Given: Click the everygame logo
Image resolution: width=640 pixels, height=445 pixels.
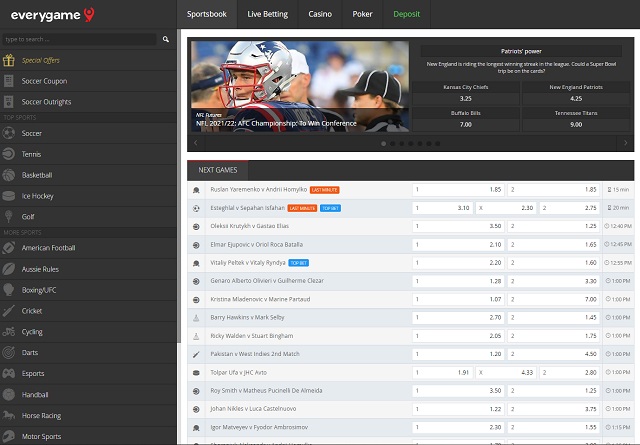Looking at the screenshot, I should tap(53, 15).
